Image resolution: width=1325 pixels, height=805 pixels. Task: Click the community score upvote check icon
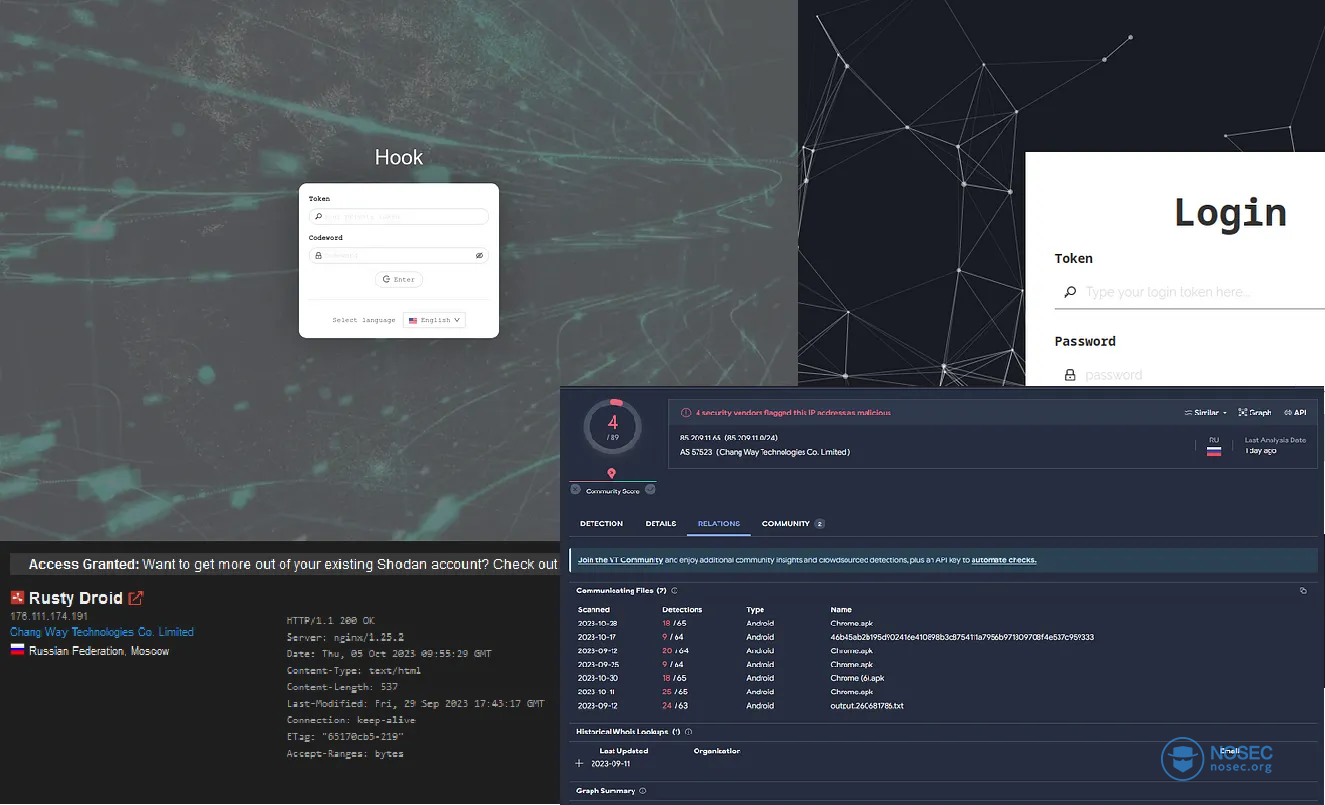[x=650, y=489]
